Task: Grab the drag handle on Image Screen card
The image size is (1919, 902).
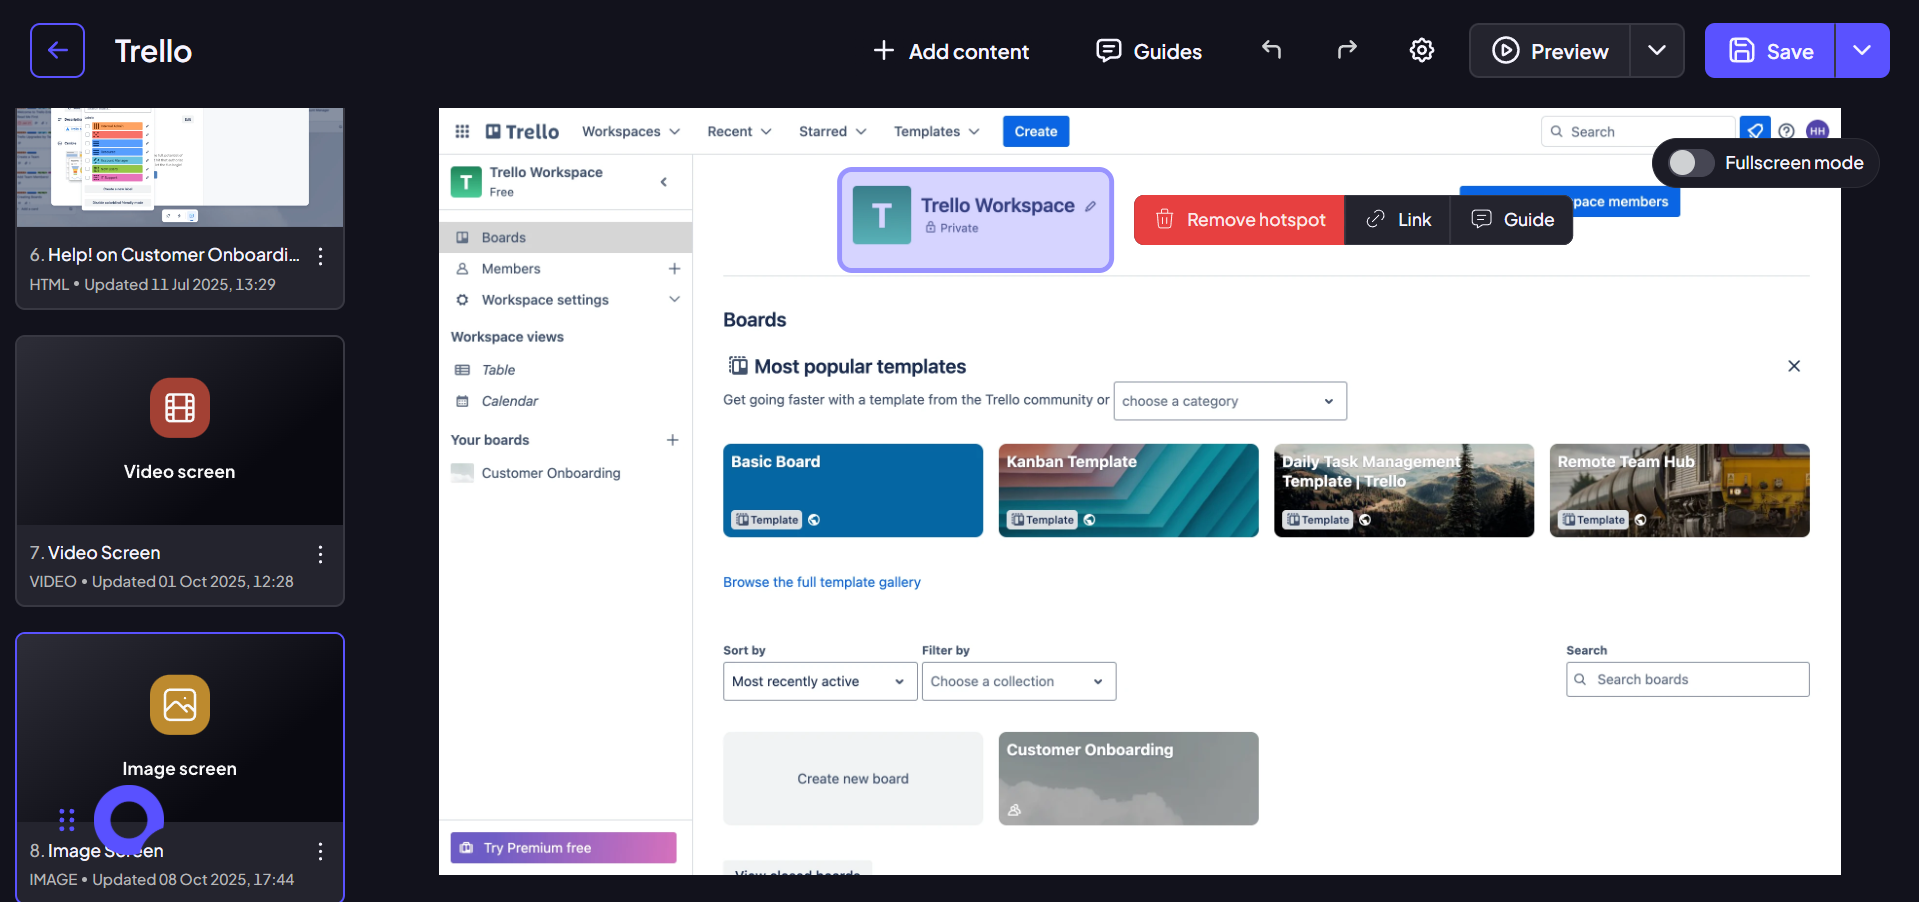Action: pyautogui.click(x=67, y=820)
